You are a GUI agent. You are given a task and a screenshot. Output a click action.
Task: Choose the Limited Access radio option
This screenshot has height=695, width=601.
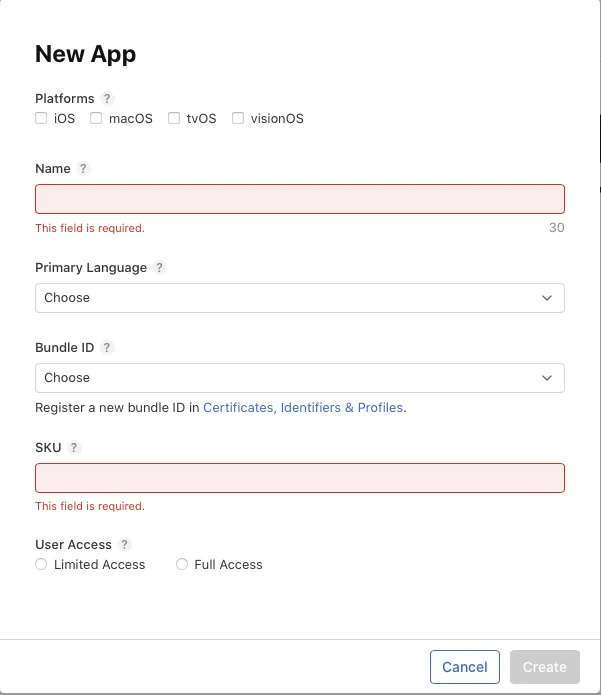(41, 565)
